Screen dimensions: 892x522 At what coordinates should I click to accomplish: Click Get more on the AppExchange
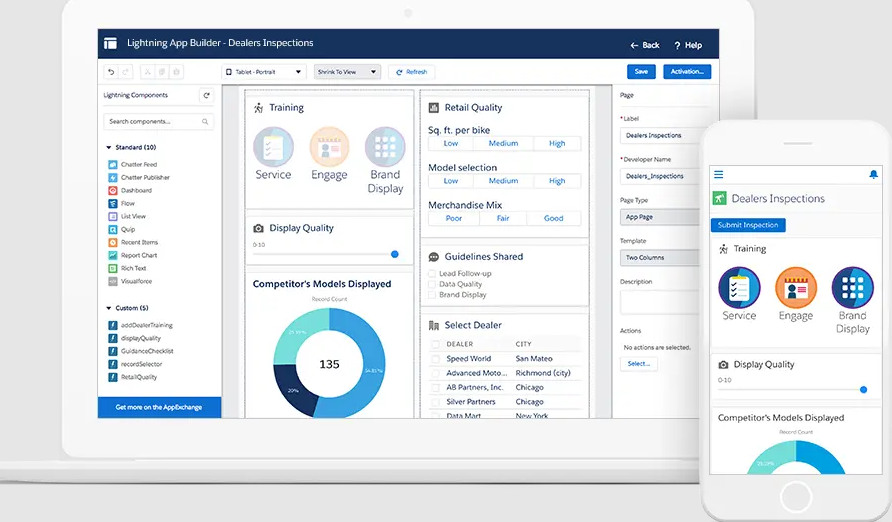pos(159,407)
